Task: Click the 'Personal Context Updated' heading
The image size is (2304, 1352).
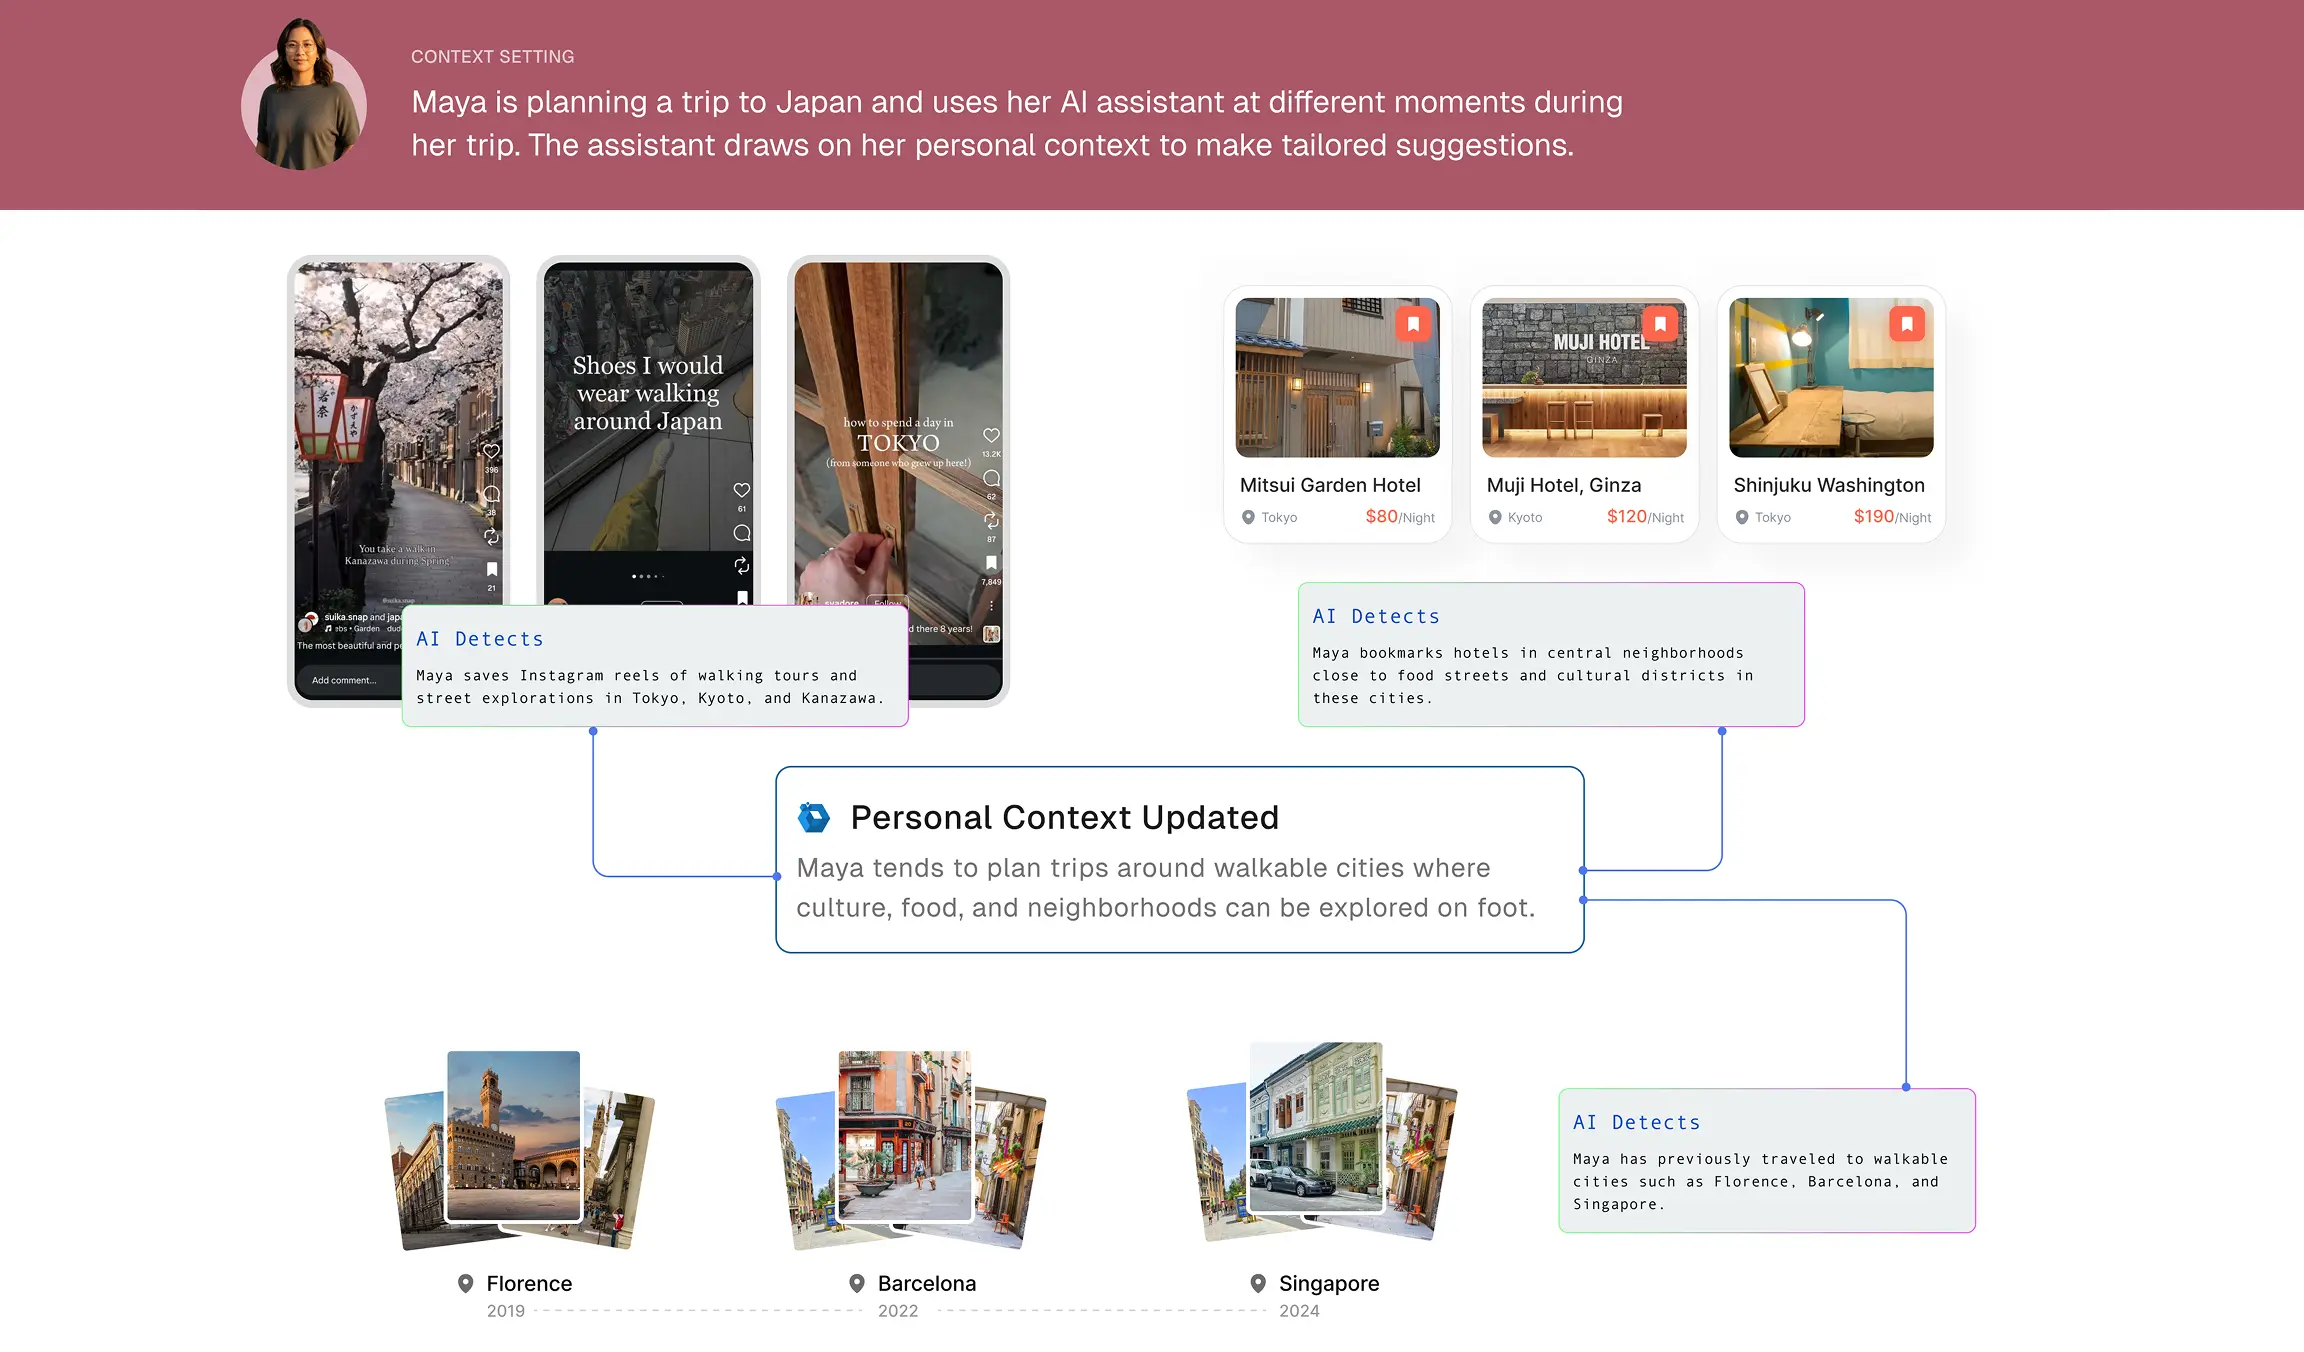Action: point(1064,818)
